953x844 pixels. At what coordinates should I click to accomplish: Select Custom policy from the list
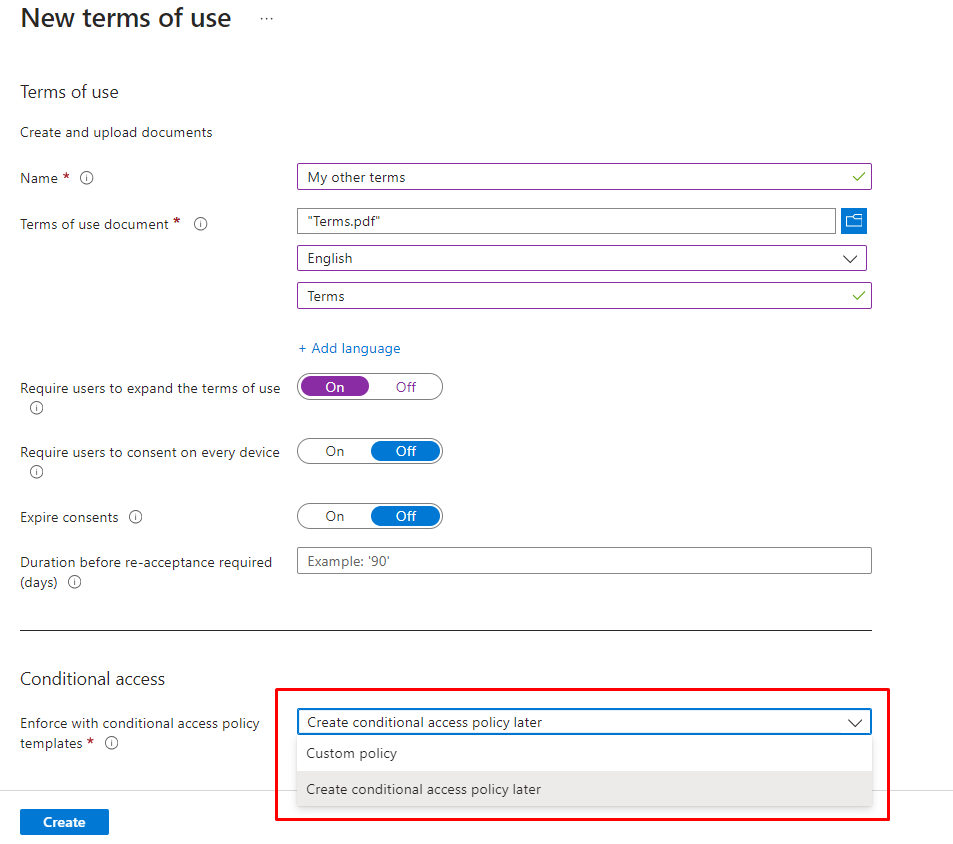[x=352, y=754]
